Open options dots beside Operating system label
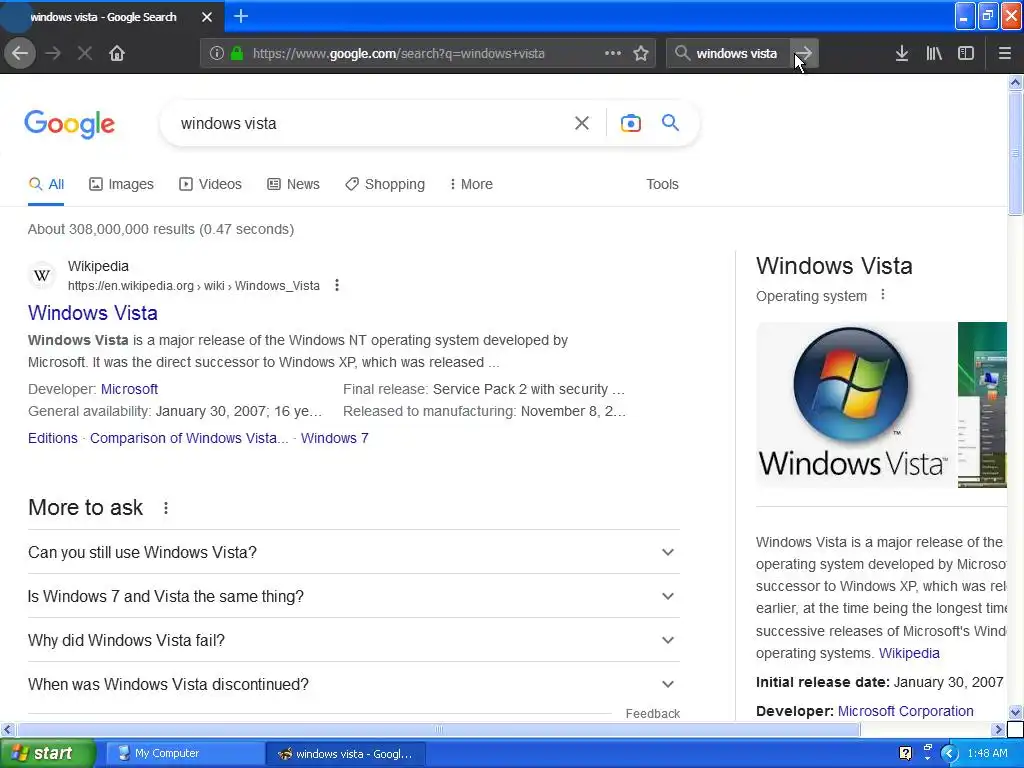 [x=883, y=295]
